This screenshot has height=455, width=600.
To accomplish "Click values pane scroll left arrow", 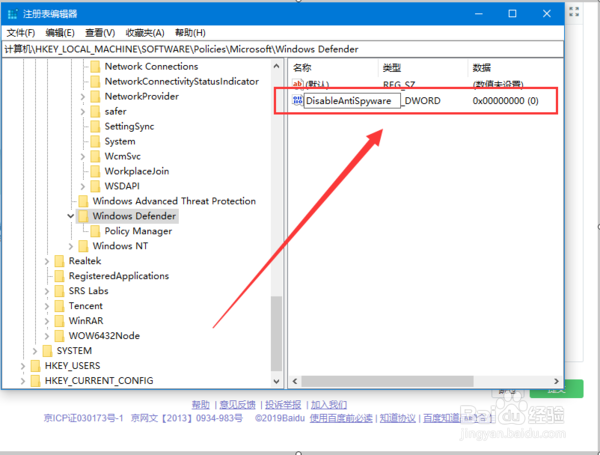I will click(x=295, y=381).
